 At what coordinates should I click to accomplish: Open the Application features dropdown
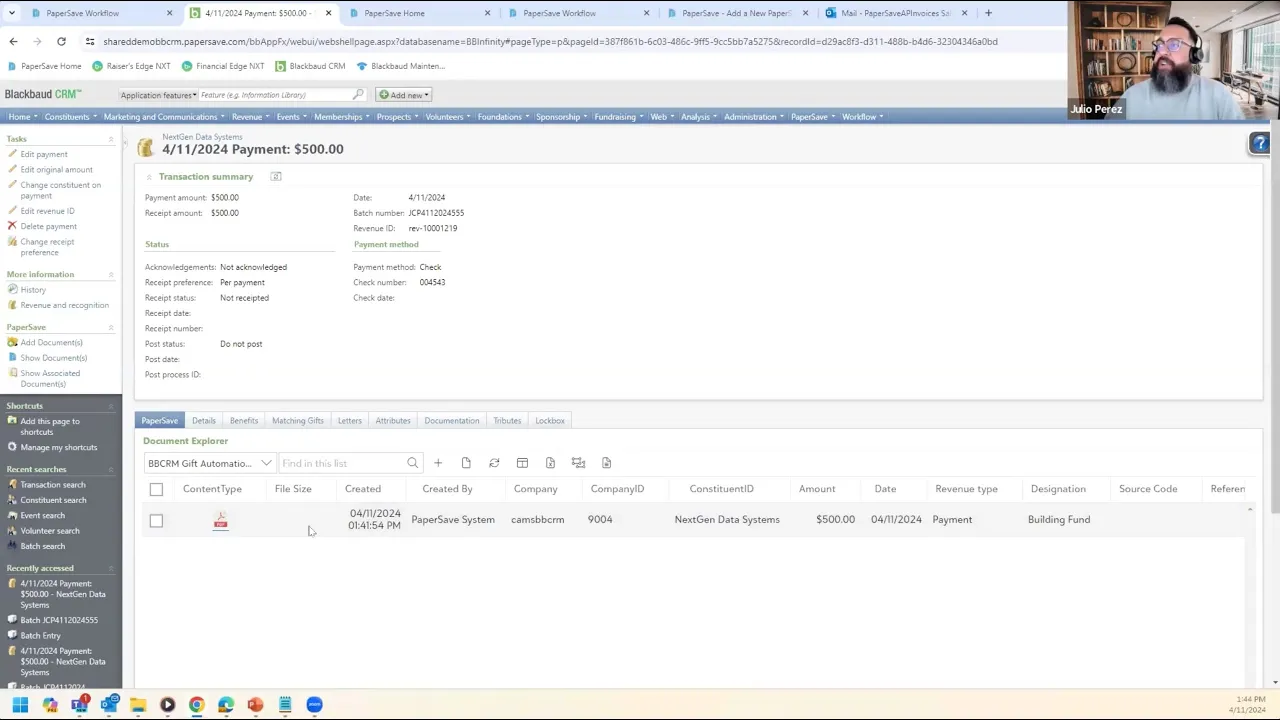pyautogui.click(x=158, y=95)
